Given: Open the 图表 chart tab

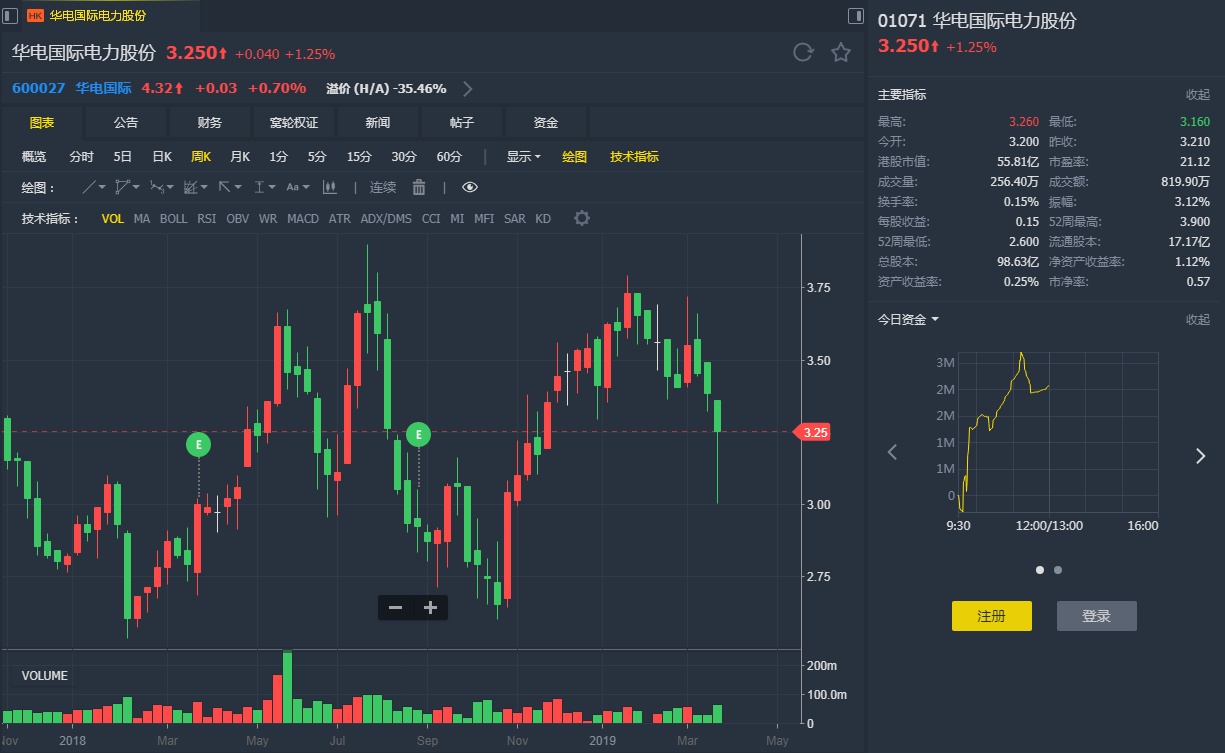Looking at the screenshot, I should [42, 122].
